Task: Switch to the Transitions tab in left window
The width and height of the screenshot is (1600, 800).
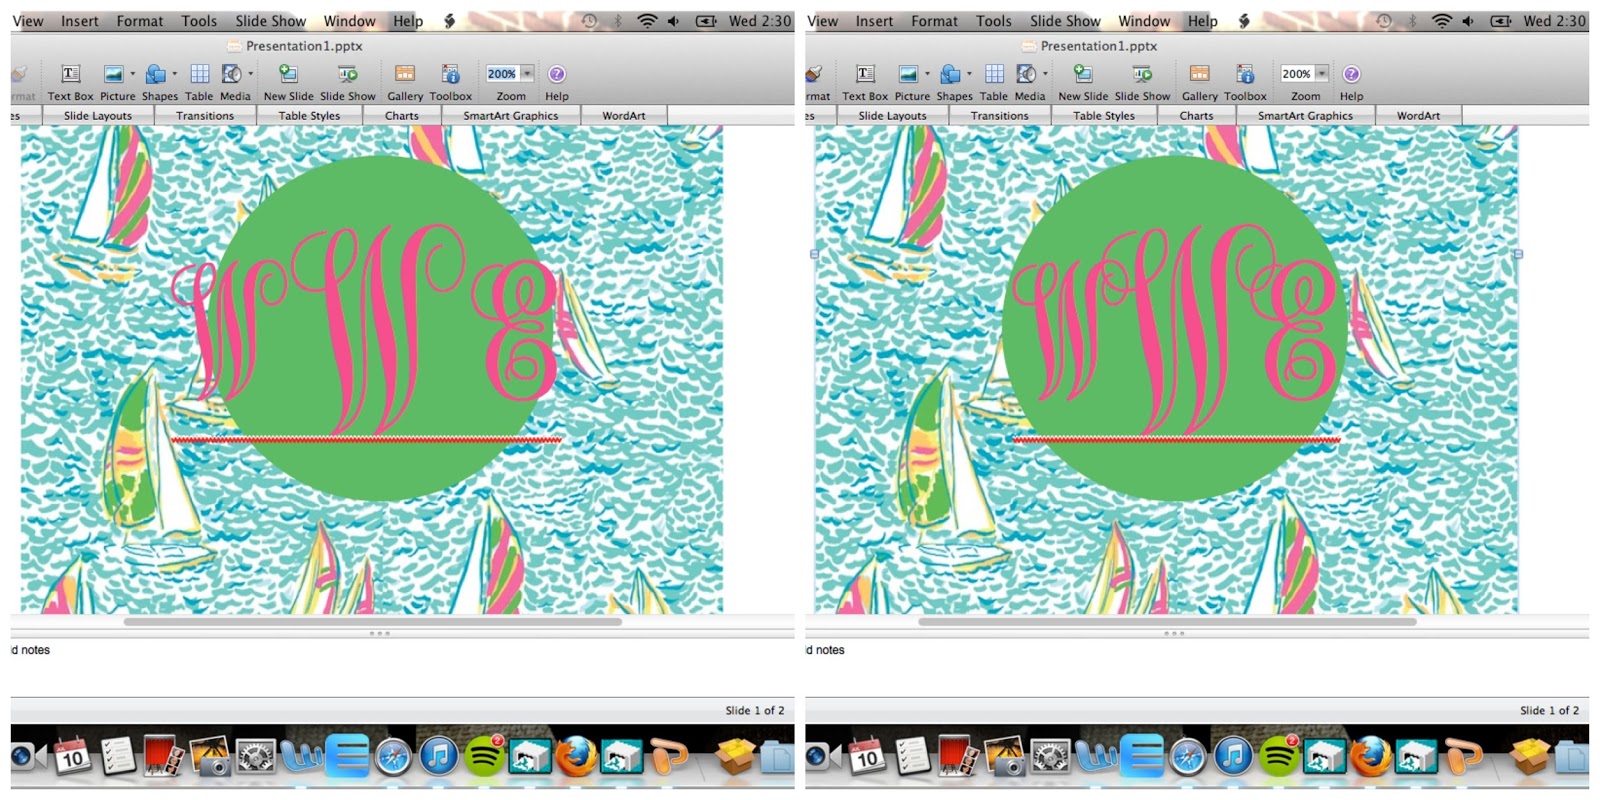Action: [205, 116]
